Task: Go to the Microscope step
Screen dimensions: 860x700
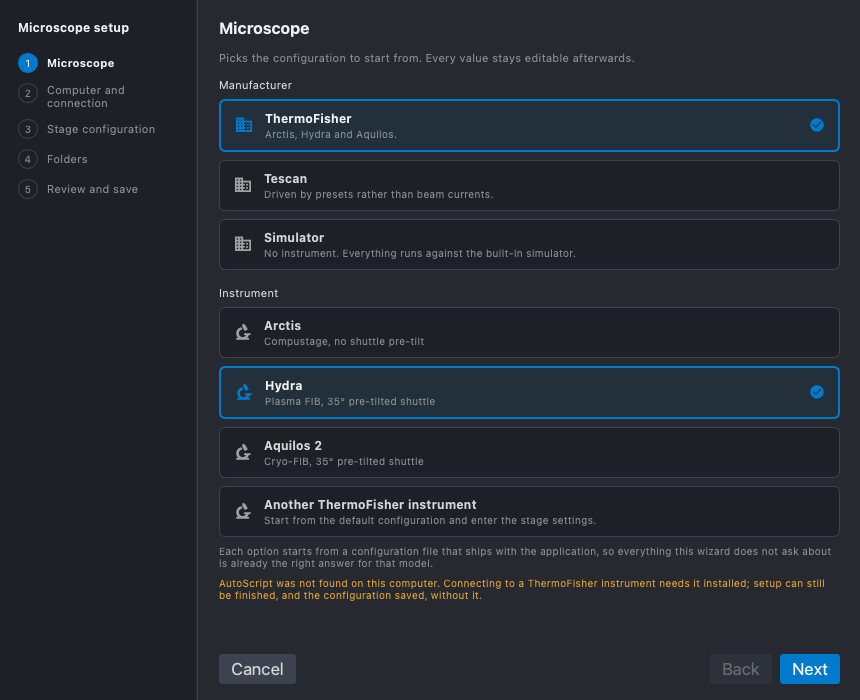Action: coord(81,63)
